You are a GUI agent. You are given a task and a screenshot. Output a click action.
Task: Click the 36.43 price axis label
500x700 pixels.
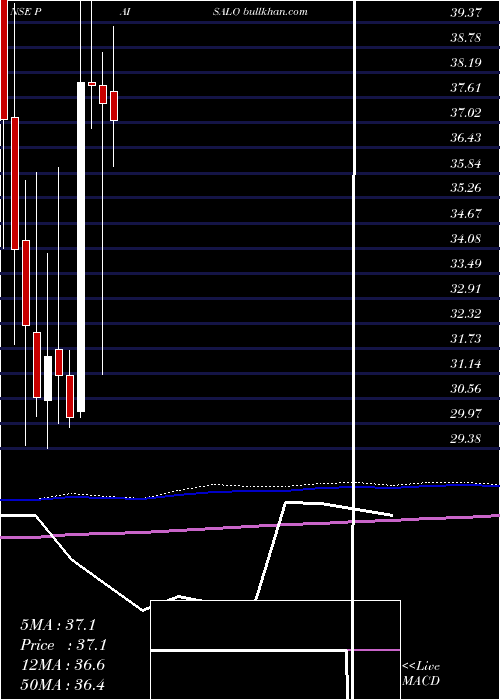(466, 138)
